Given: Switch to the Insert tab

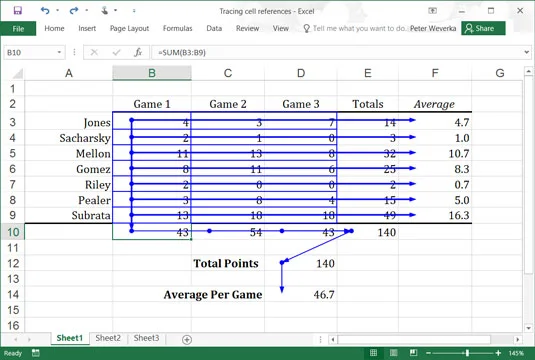Looking at the screenshot, I should point(87,28).
